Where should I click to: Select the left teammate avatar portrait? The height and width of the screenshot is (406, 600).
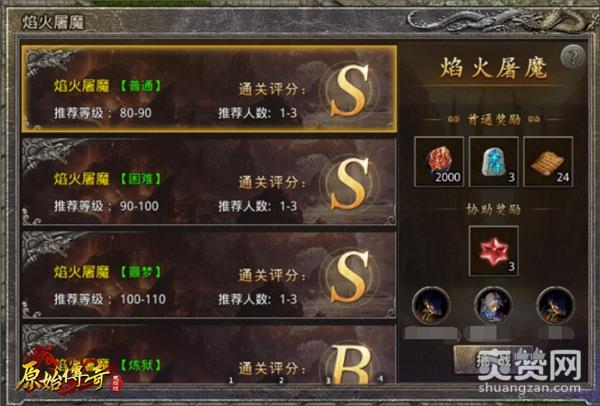431,306
